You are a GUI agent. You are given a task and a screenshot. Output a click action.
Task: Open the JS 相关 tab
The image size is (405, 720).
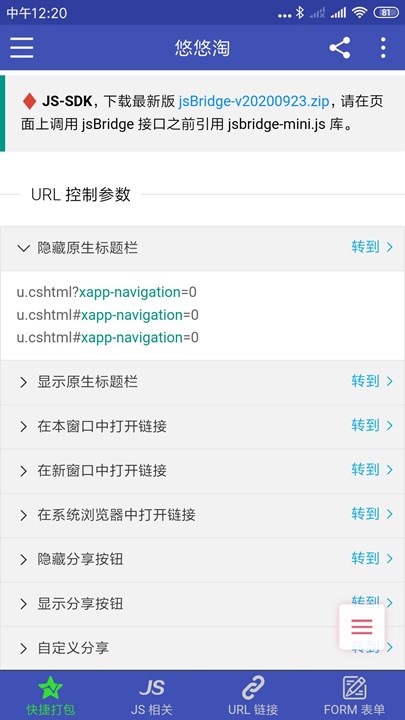[x=152, y=696]
